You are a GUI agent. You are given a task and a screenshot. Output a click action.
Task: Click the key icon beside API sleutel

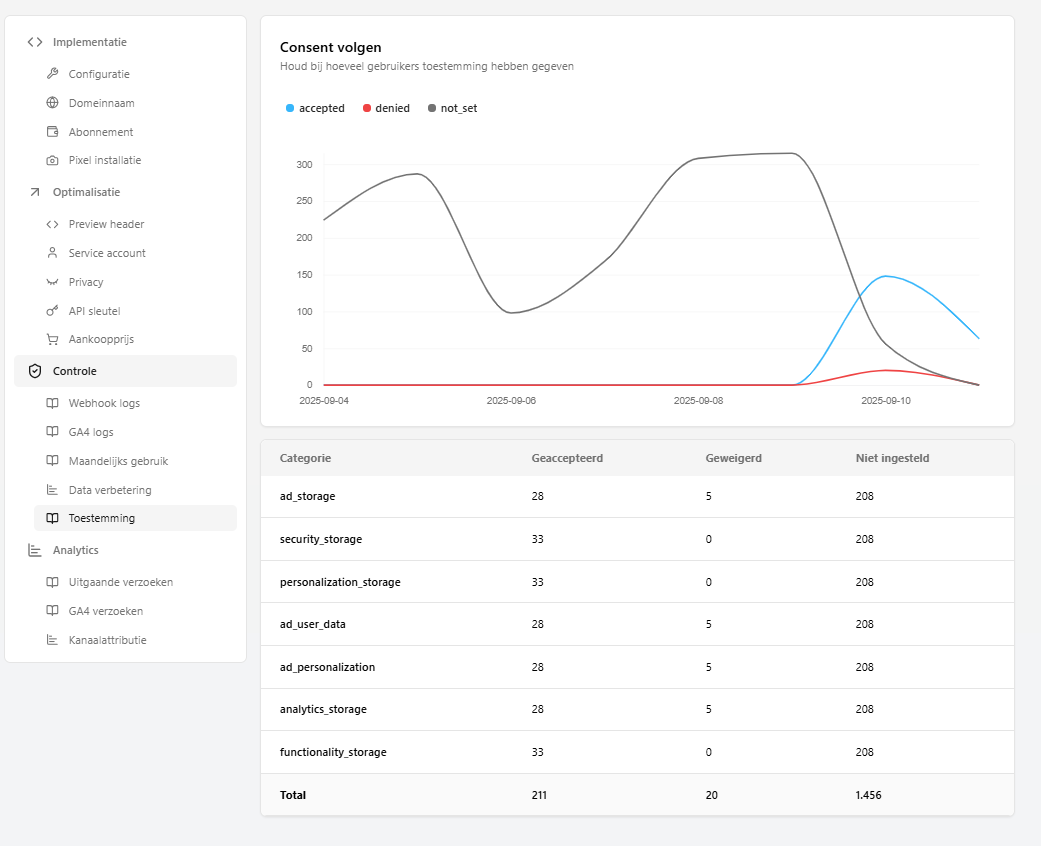[53, 311]
